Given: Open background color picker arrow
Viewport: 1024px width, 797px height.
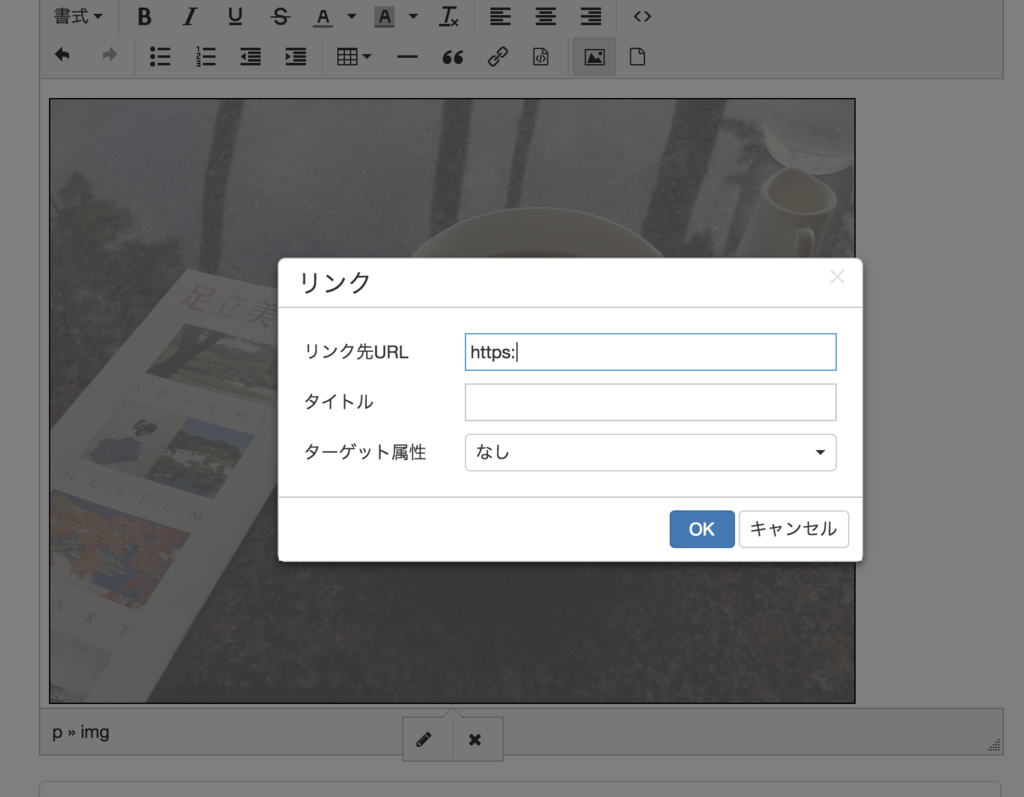Looking at the screenshot, I should click(413, 17).
